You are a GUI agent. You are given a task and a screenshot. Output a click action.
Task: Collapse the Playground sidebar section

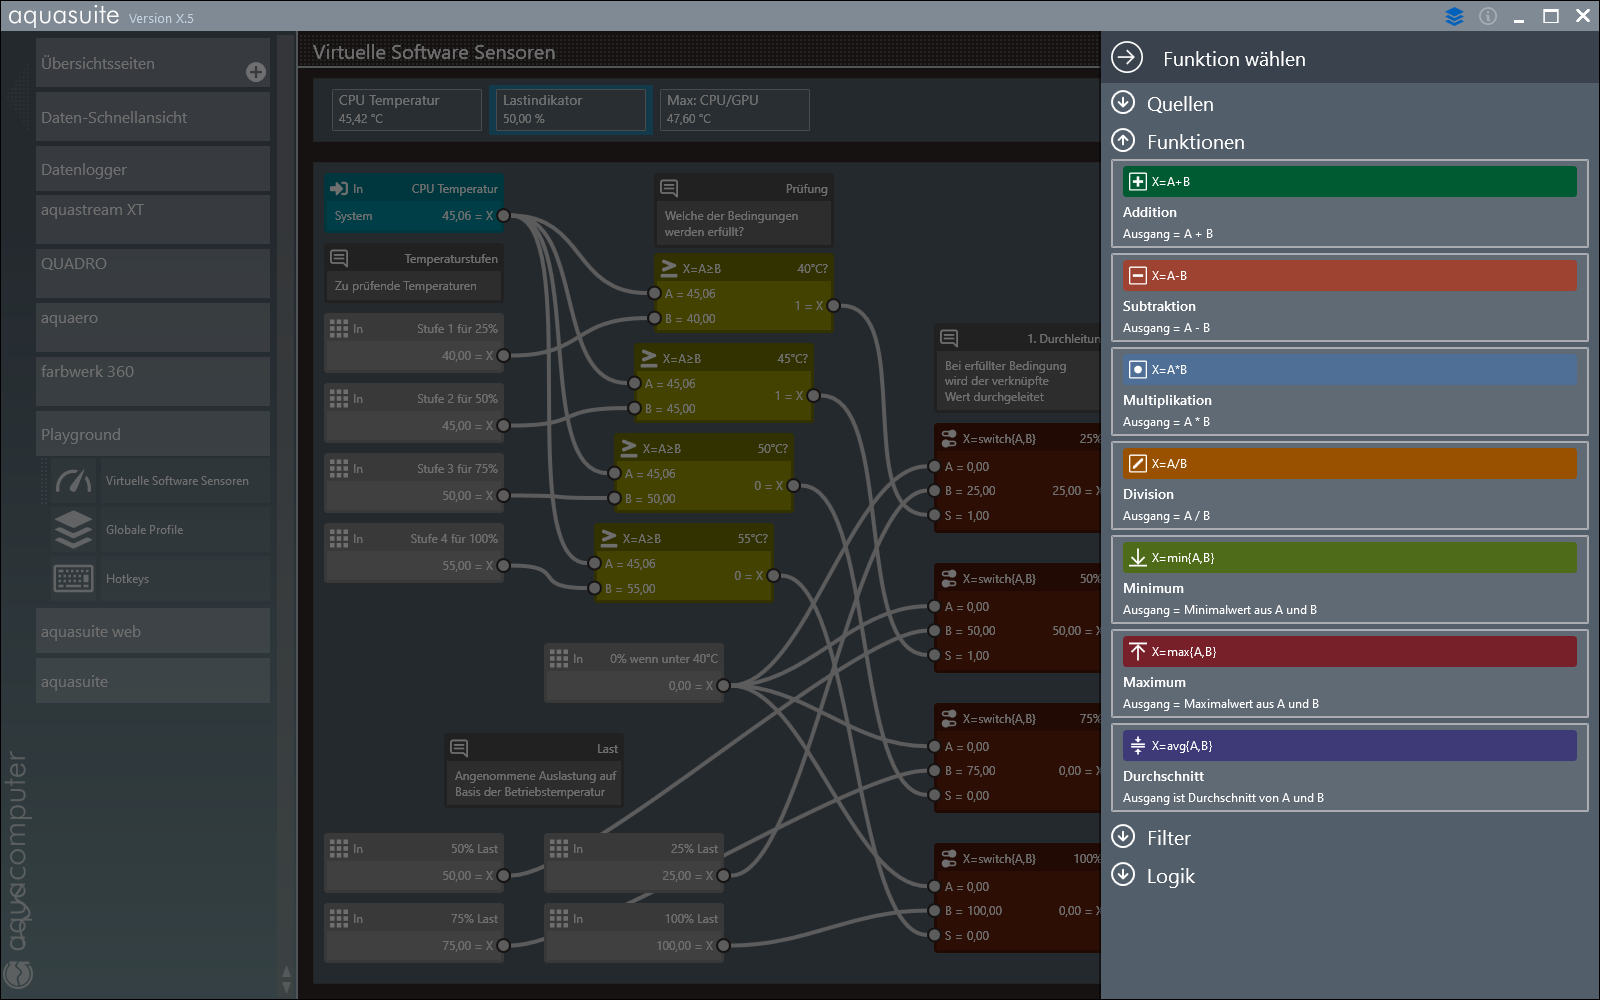point(153,434)
